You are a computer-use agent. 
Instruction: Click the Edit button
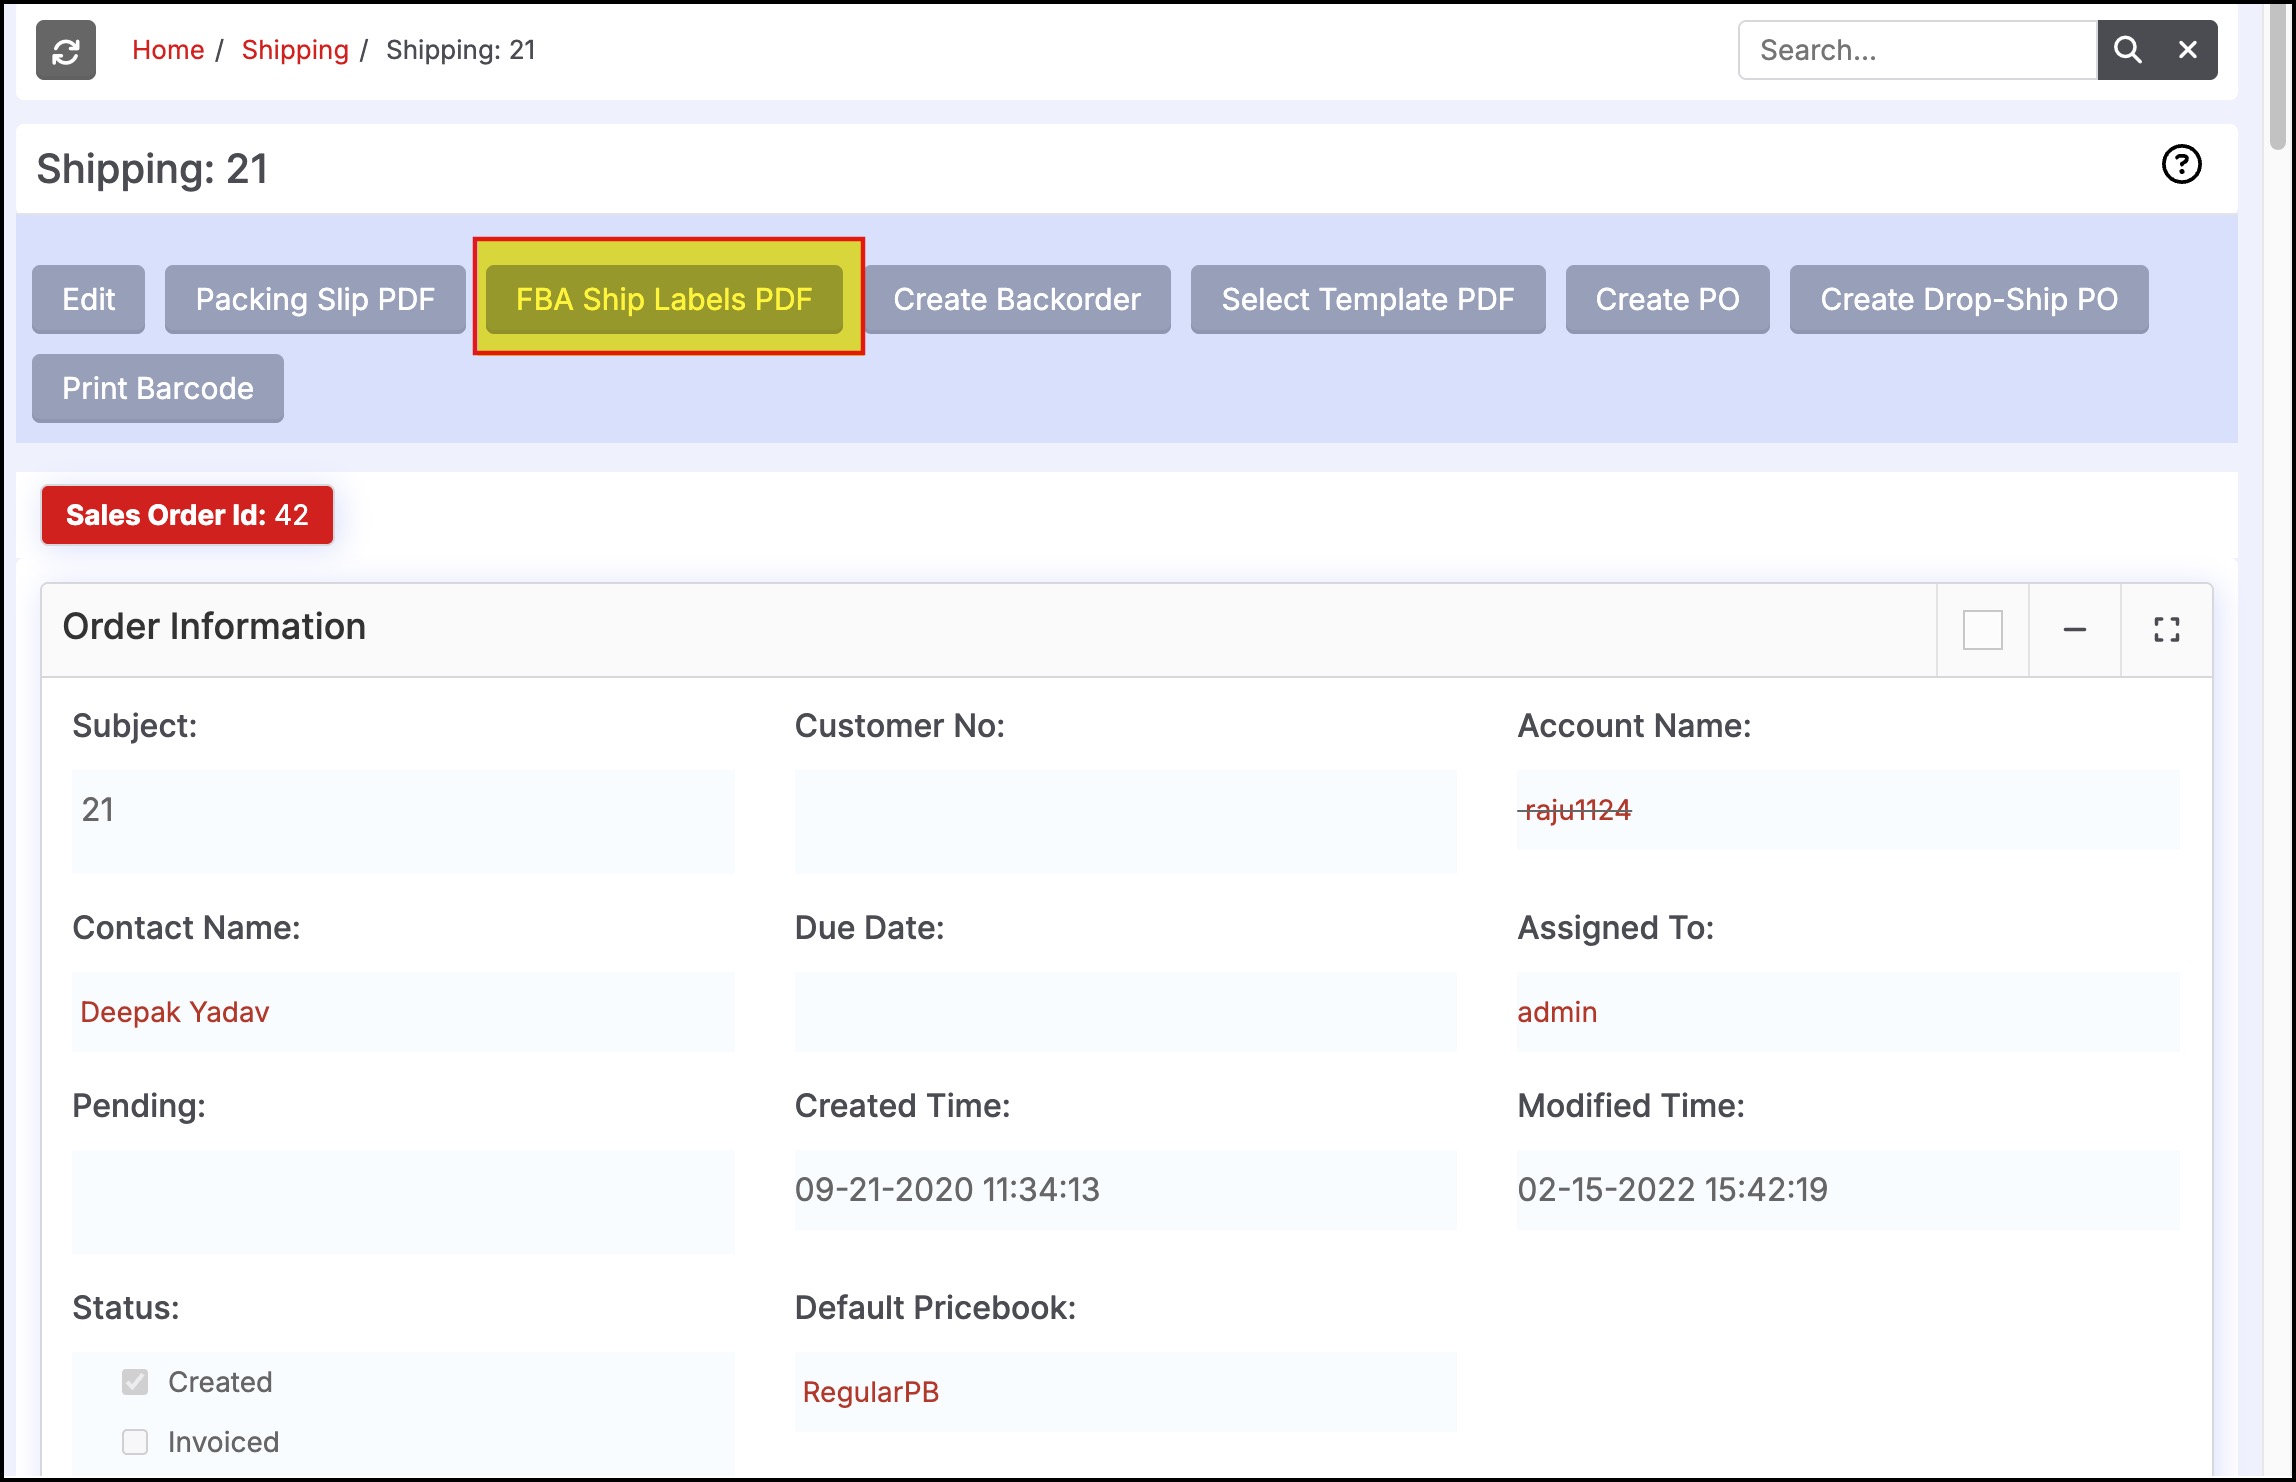click(x=88, y=299)
